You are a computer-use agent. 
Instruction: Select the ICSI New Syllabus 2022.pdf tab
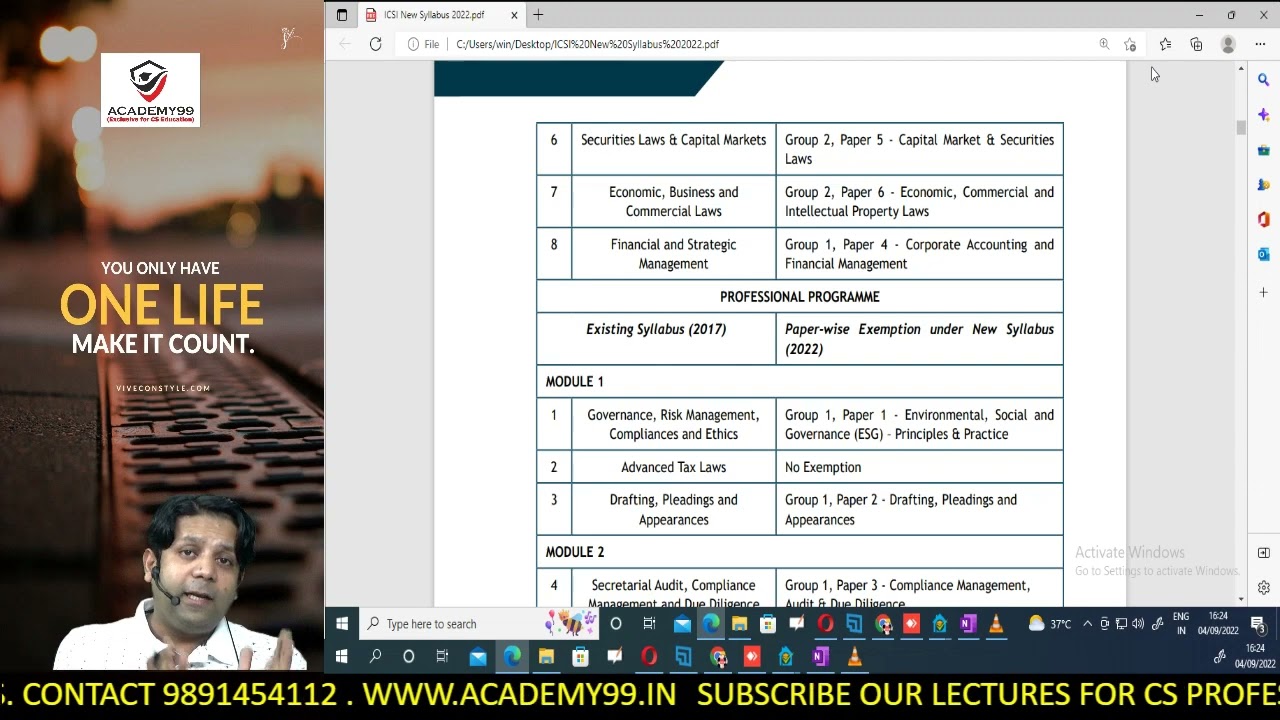(x=441, y=15)
